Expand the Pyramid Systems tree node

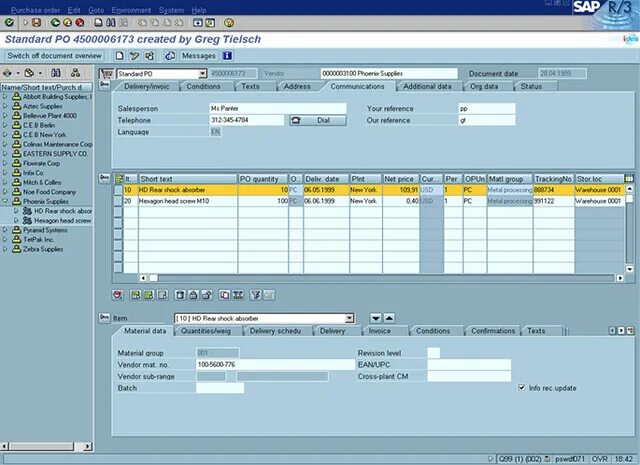click(5, 230)
